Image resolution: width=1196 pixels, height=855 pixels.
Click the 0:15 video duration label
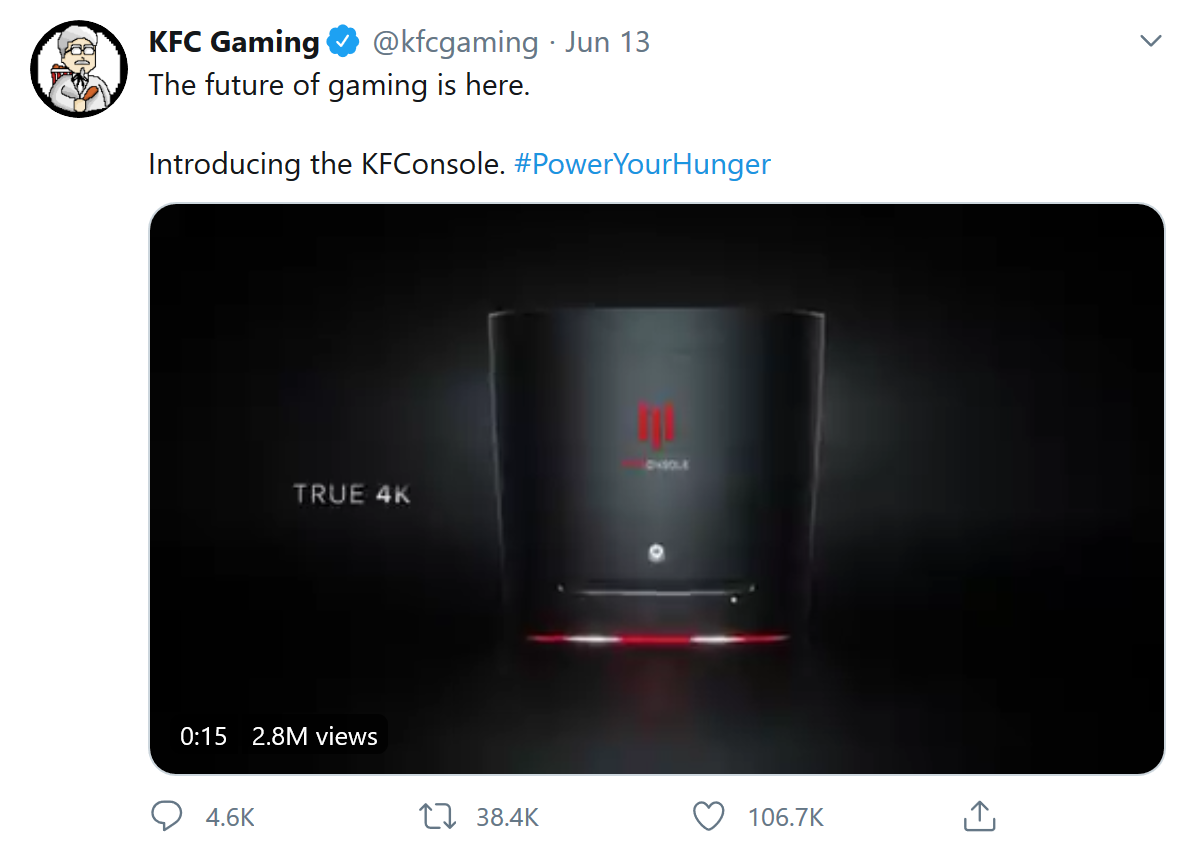(204, 736)
